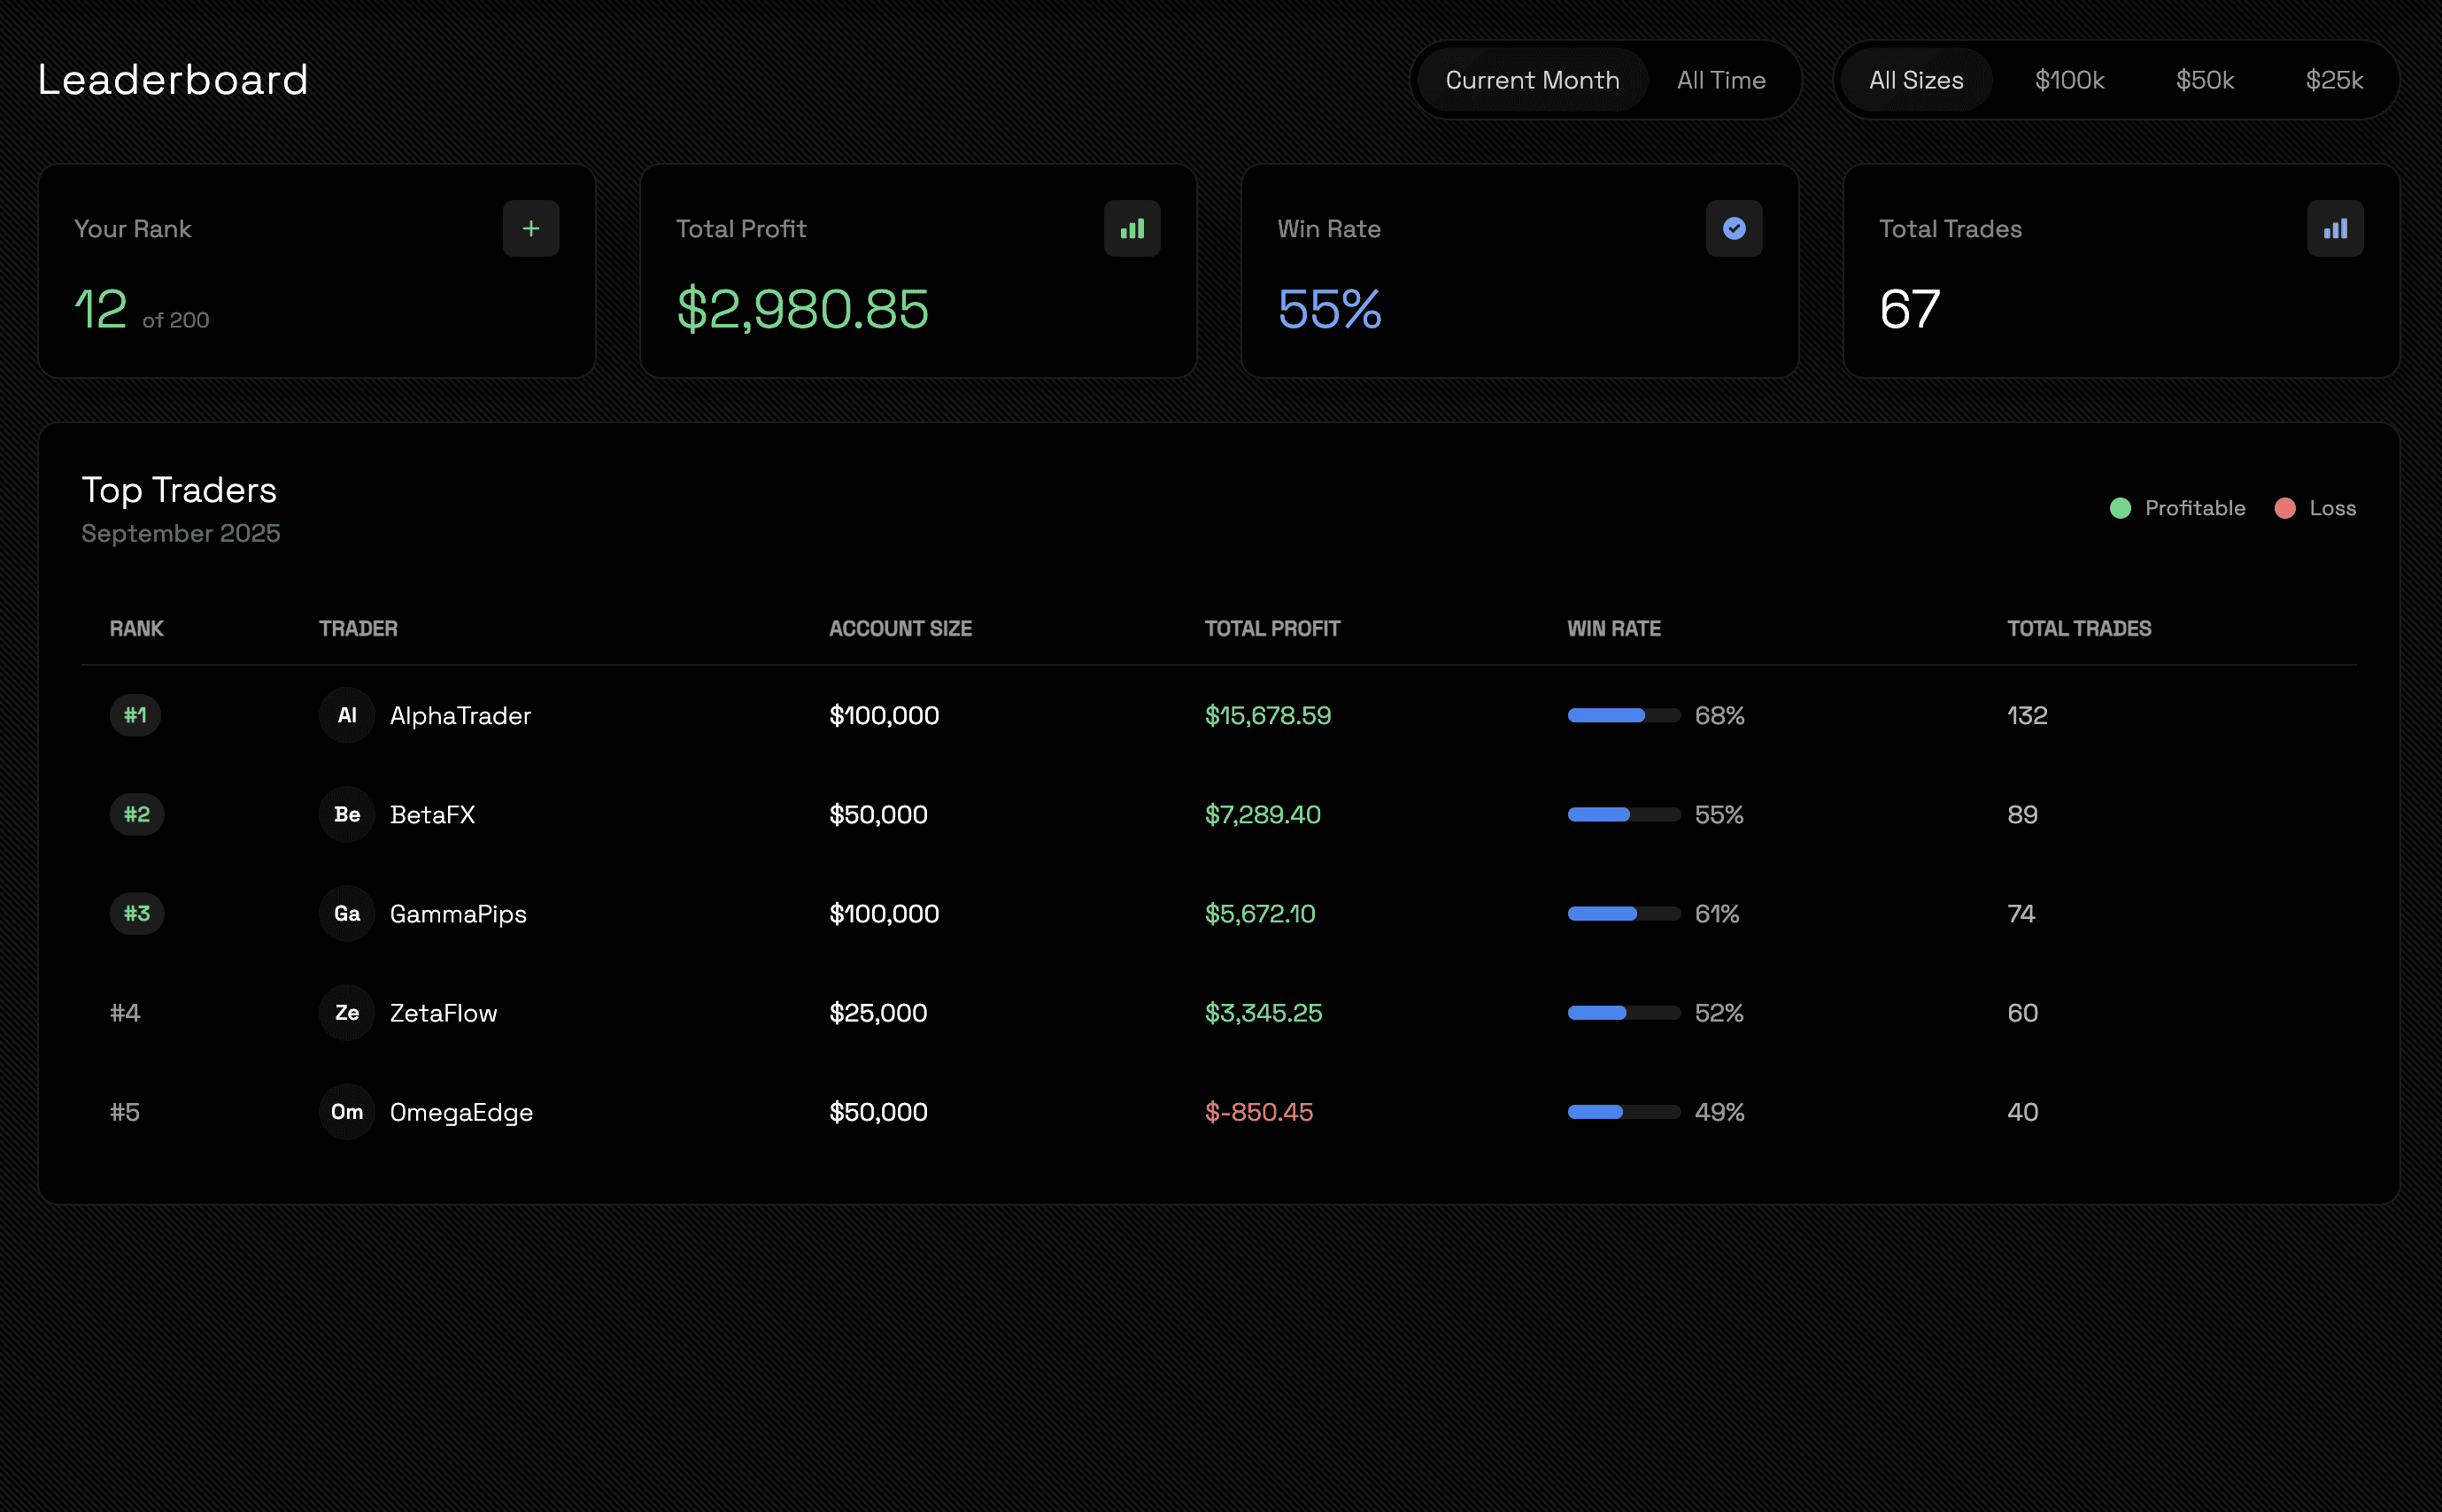Click the 67 Total Trades card figure
The width and height of the screenshot is (2442, 1512).
[x=1909, y=309]
